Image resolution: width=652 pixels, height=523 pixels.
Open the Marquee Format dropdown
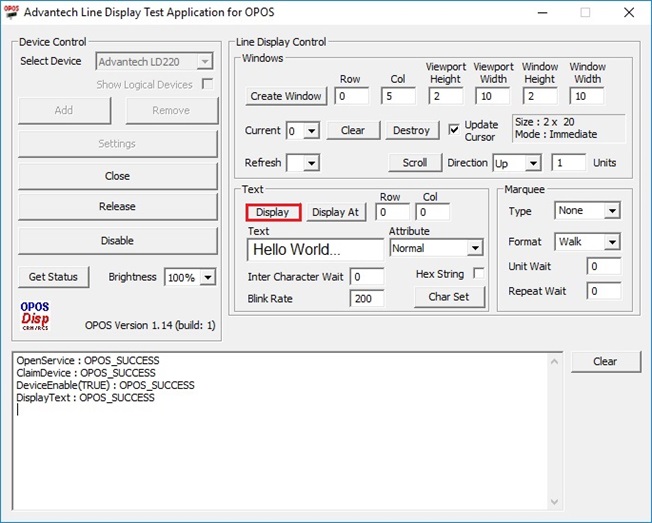click(x=611, y=242)
